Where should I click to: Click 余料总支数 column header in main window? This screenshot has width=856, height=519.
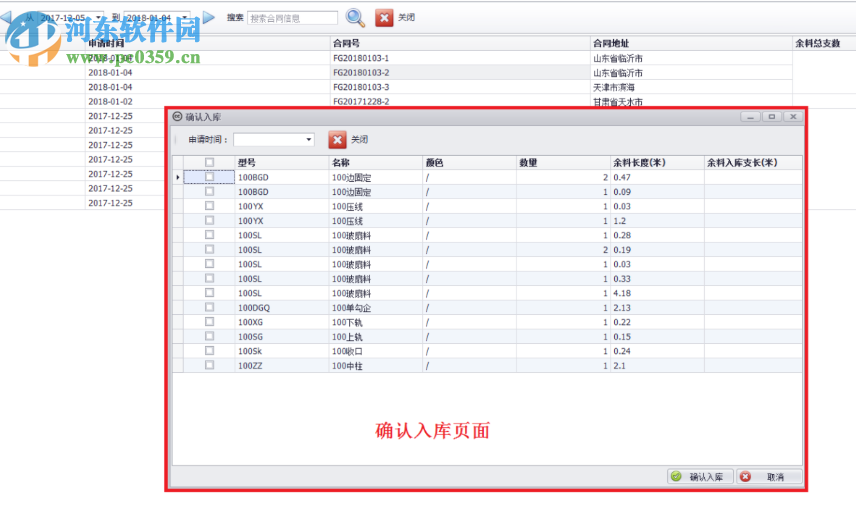coord(824,43)
